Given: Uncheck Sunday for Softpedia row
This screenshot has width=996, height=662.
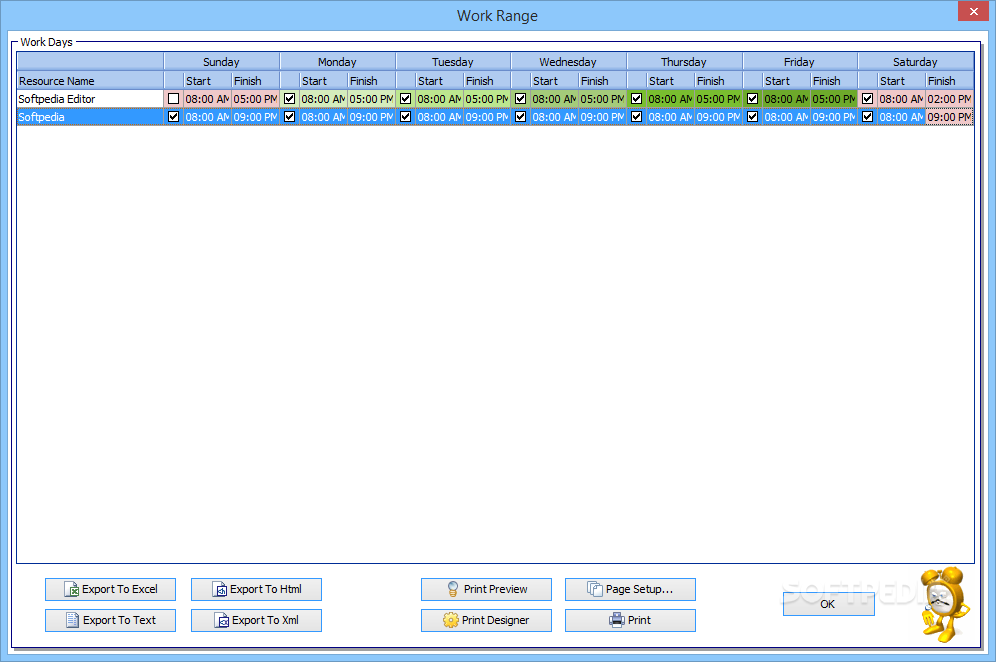Looking at the screenshot, I should pos(173,117).
